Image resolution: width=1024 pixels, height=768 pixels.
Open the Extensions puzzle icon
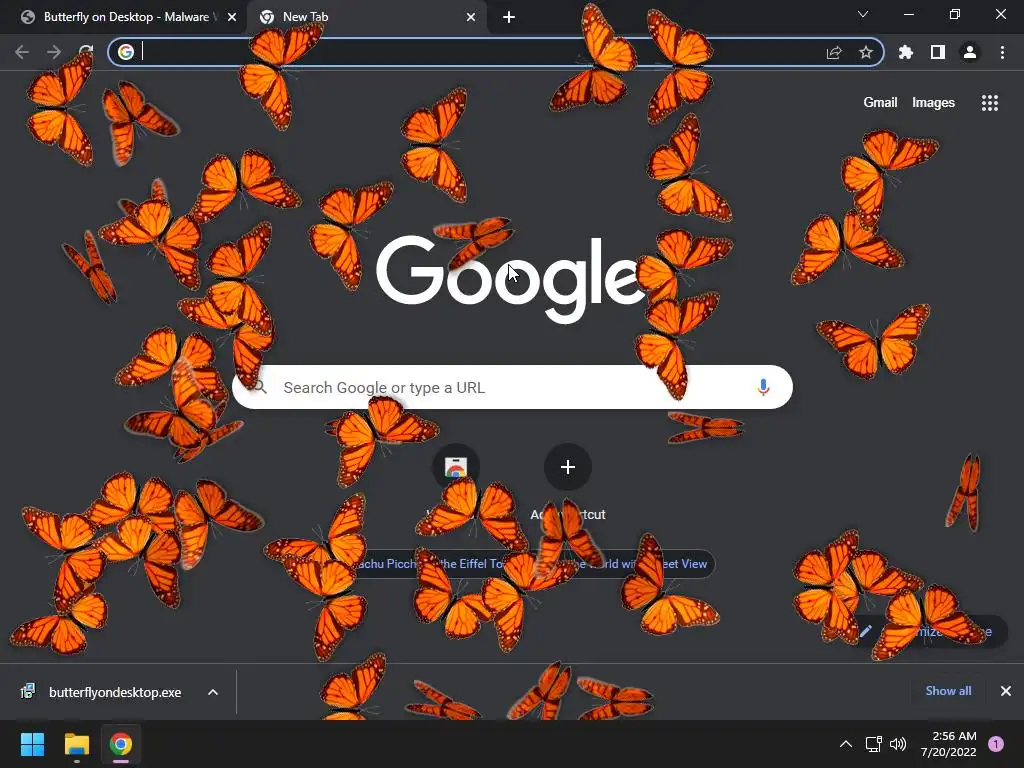906,52
